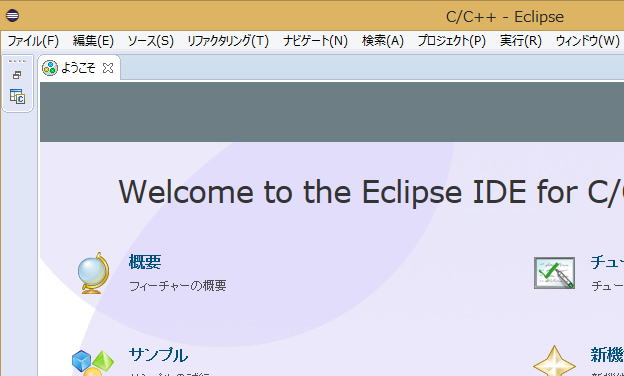Image resolution: width=624 pixels, height=376 pixels.
Task: Click the colored shapes sample icon
Action: [x=93, y=362]
